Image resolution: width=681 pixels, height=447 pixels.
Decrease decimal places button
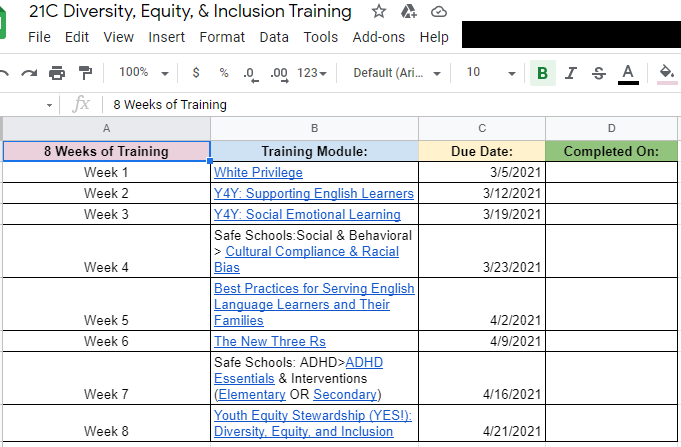tap(250, 73)
